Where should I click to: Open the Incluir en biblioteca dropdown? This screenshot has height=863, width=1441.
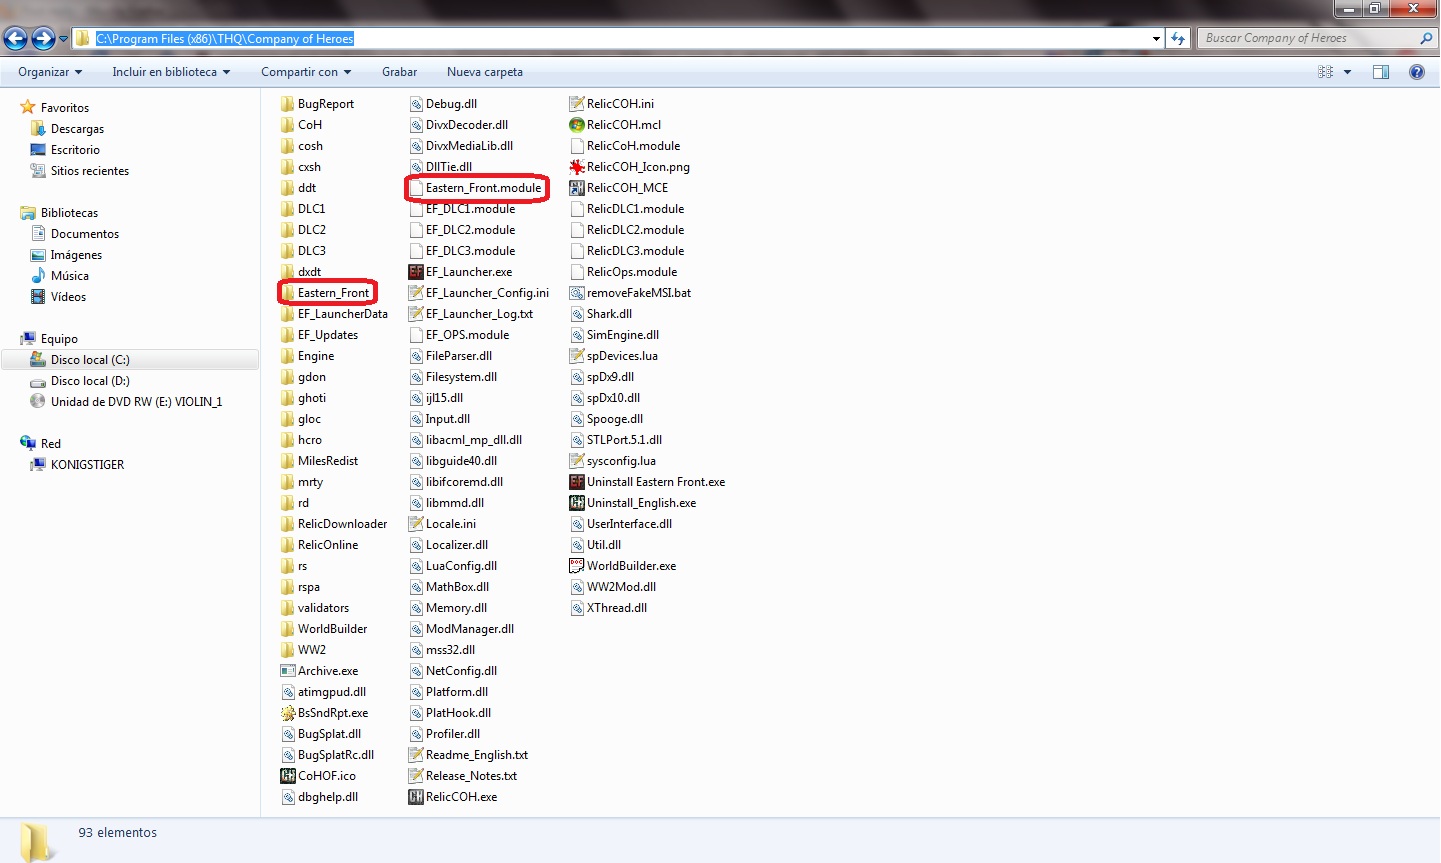coord(171,72)
